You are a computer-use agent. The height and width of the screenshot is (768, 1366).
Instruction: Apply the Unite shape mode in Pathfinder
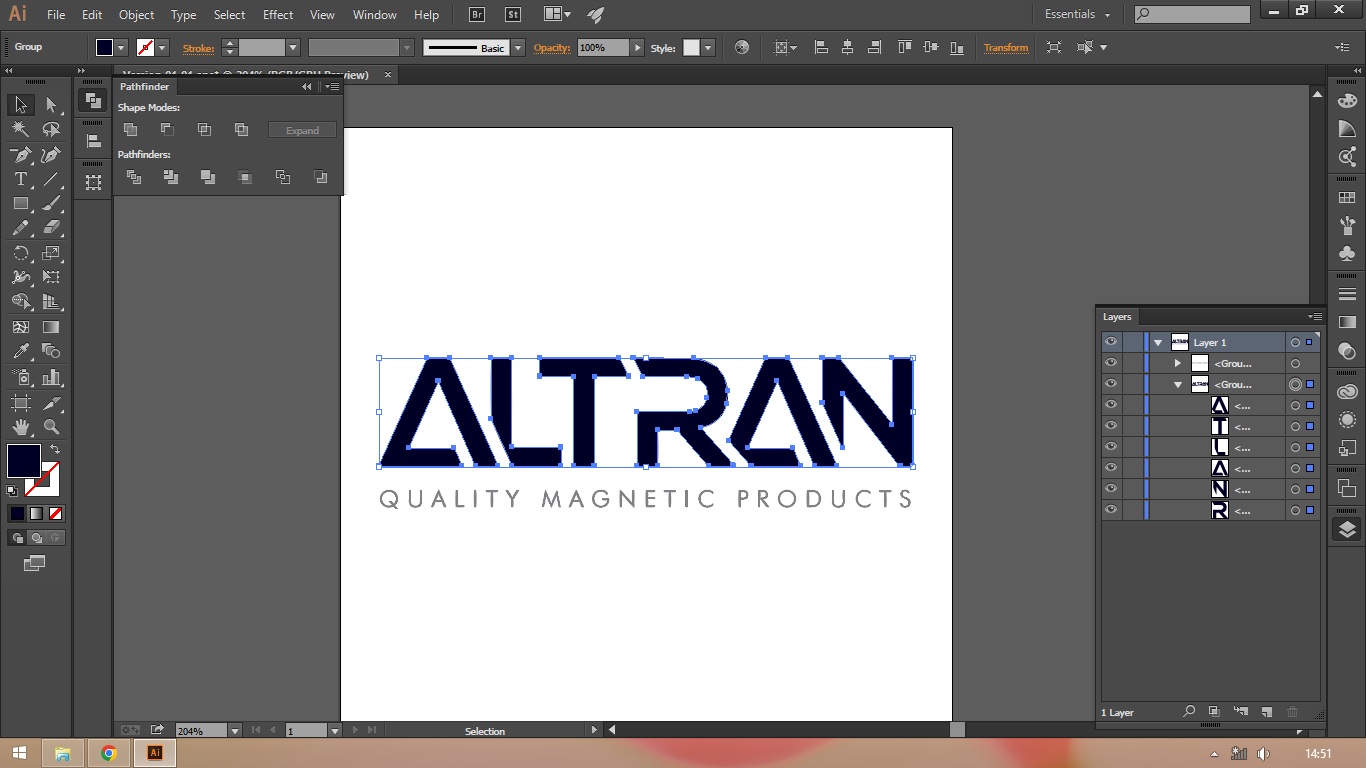point(130,129)
